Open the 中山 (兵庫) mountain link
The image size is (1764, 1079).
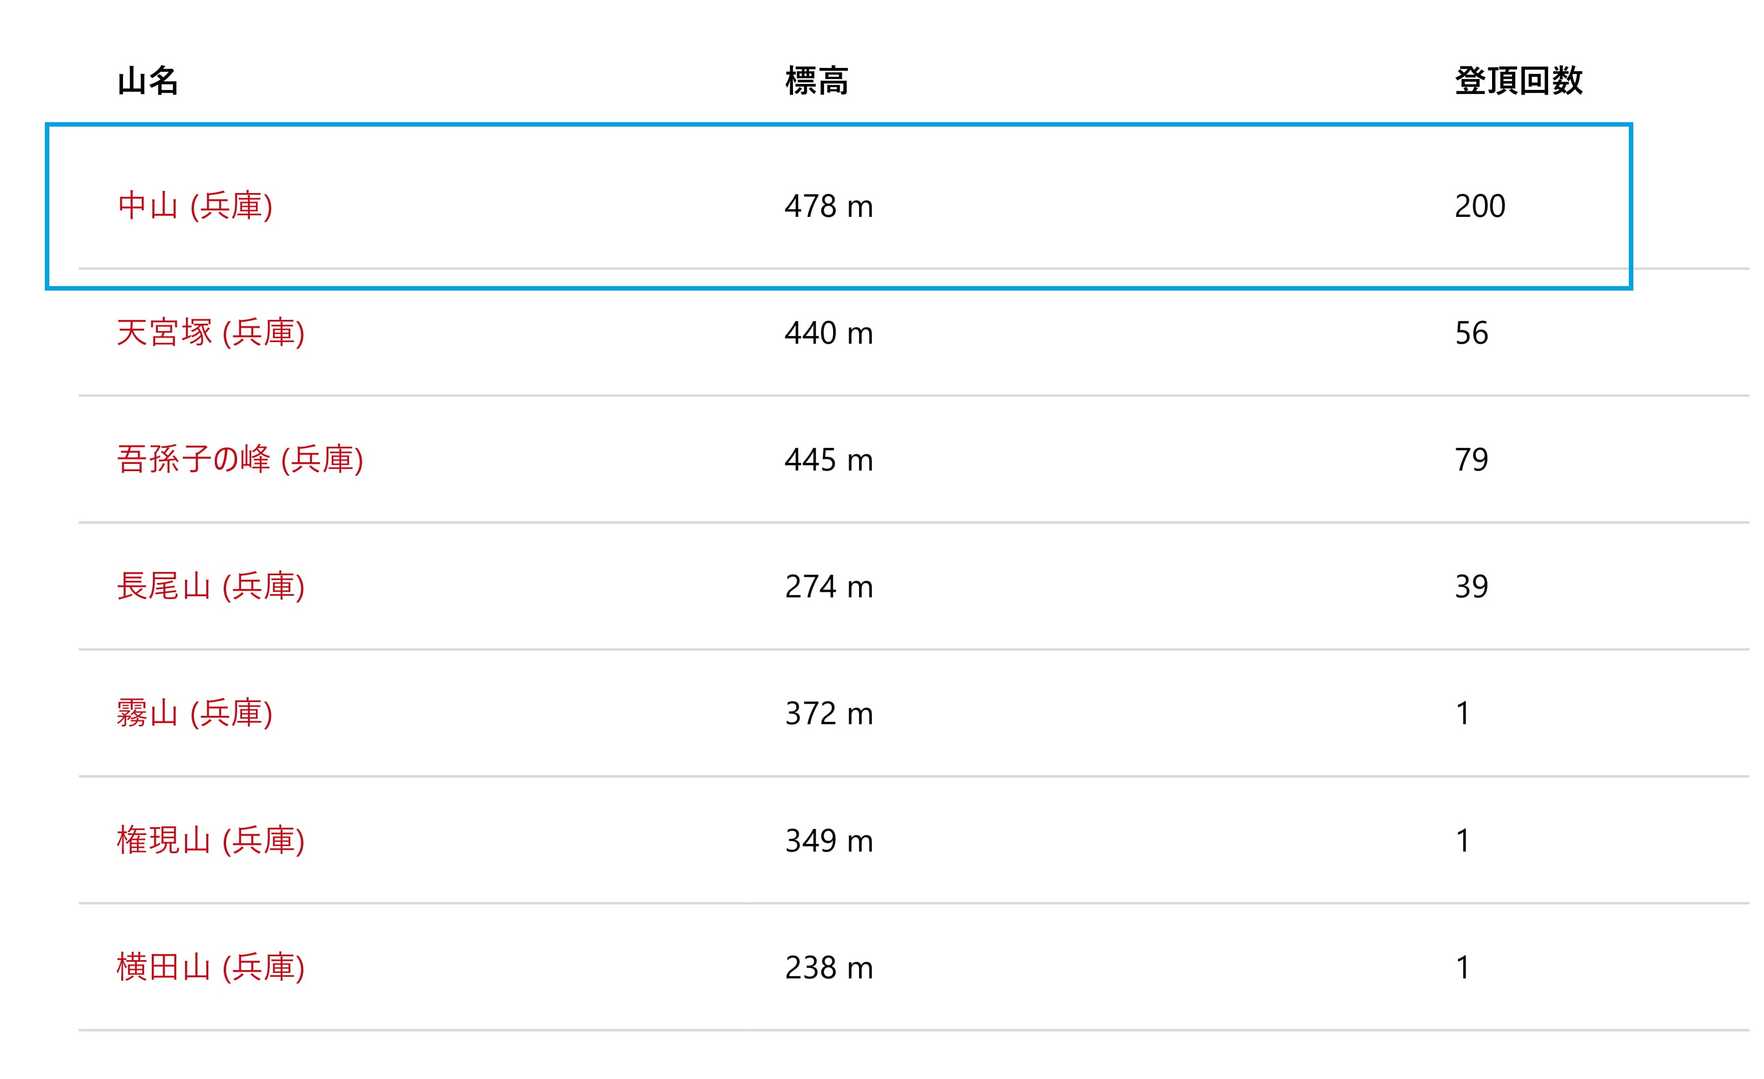point(195,206)
